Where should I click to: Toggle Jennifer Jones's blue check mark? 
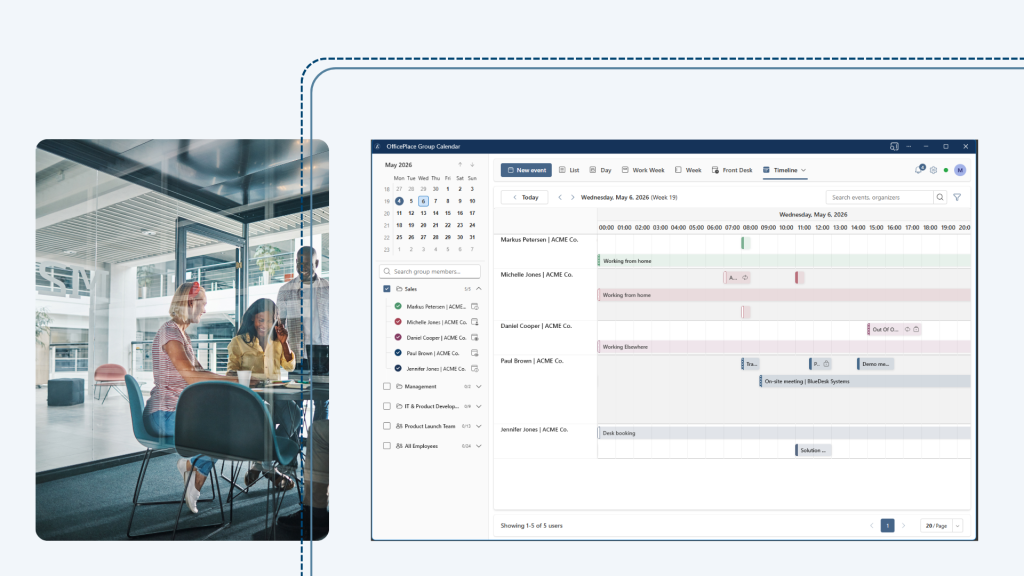tap(398, 369)
